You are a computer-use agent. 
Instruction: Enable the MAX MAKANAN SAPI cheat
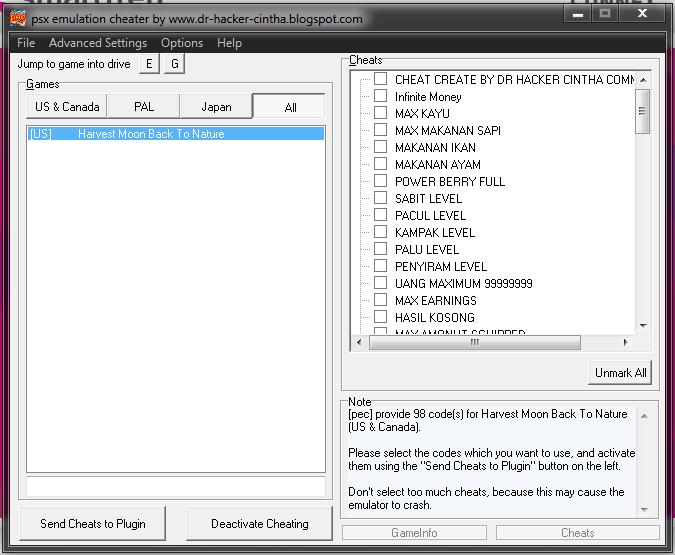pos(381,130)
